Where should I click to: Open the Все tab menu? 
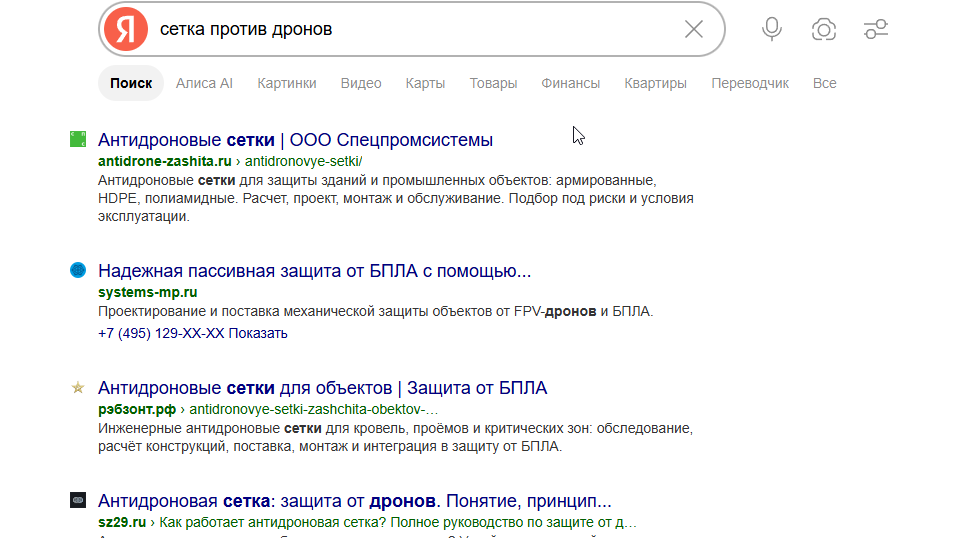click(825, 83)
